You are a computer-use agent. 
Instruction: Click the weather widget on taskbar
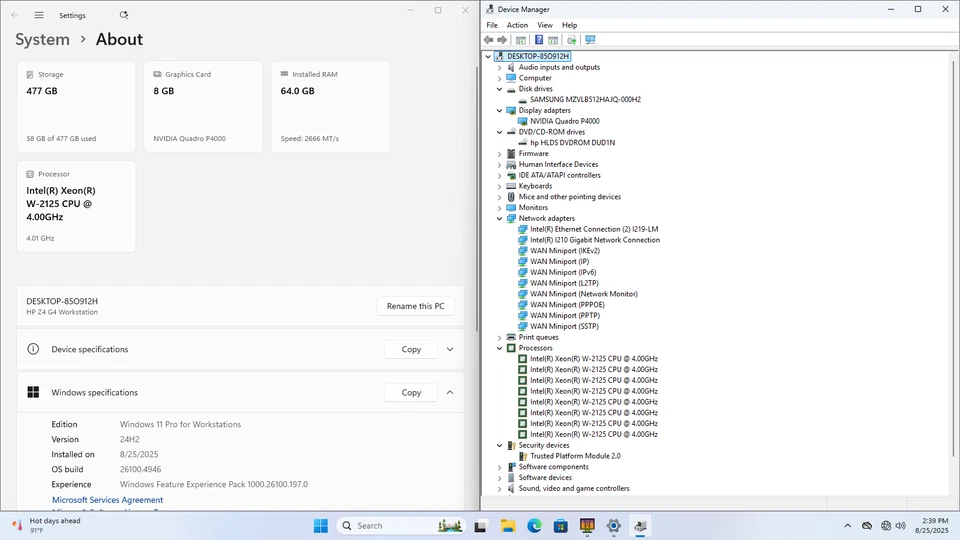click(47, 525)
